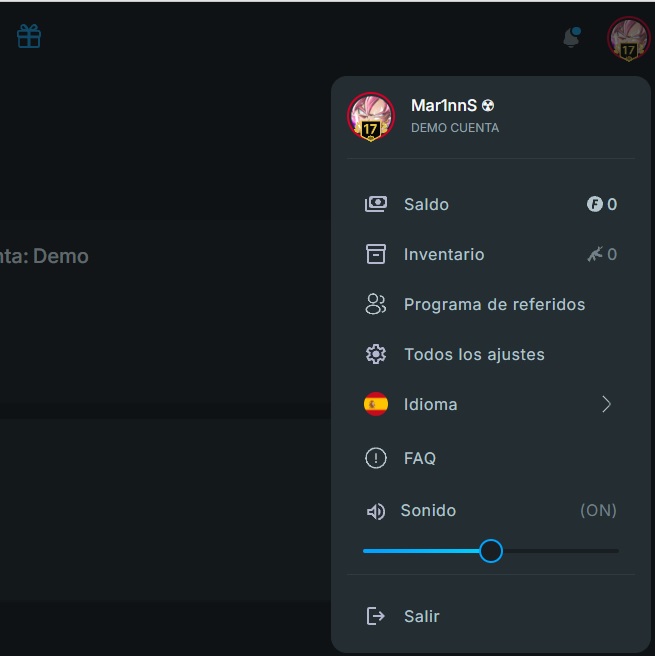655x656 pixels.
Task: Click the Saldo cash icon
Action: coord(376,204)
